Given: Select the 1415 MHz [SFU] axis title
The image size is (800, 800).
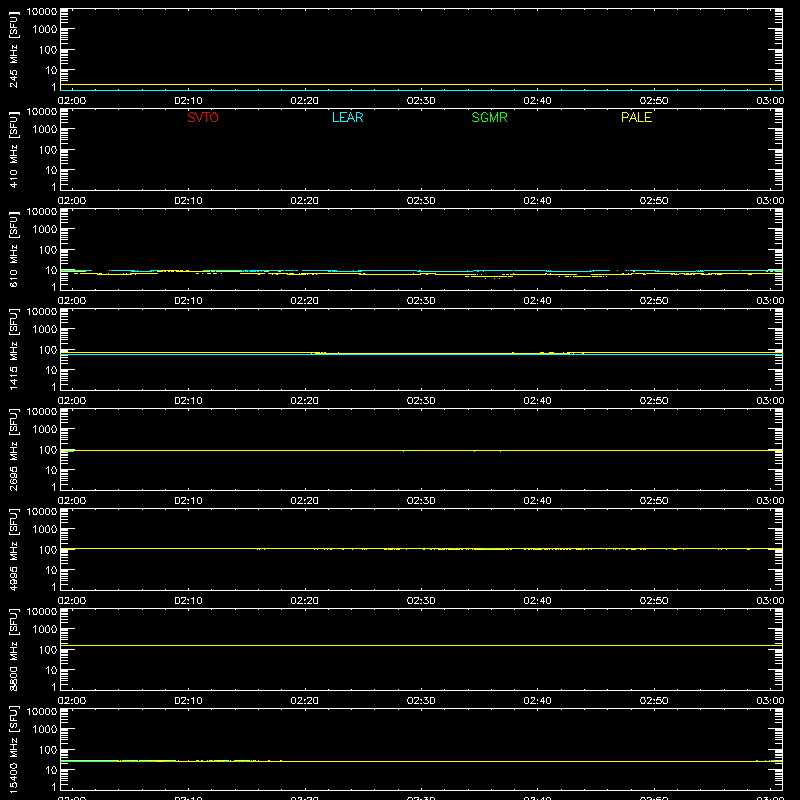Looking at the screenshot, I should point(13,349).
